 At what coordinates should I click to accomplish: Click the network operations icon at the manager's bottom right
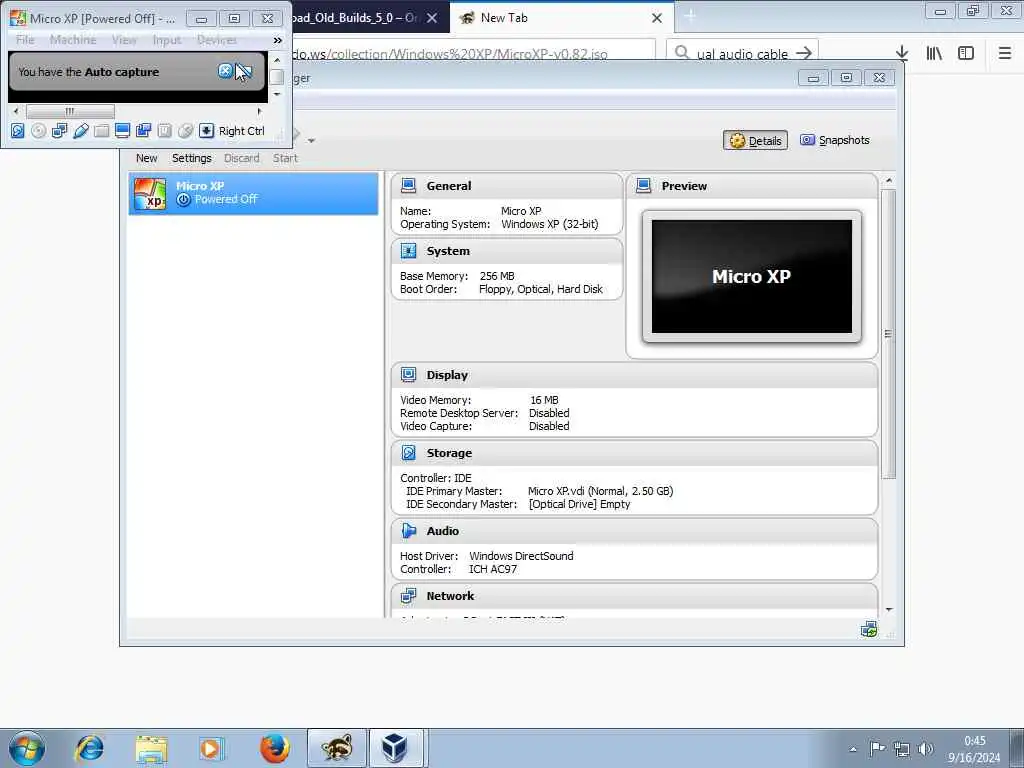pyautogui.click(x=869, y=630)
